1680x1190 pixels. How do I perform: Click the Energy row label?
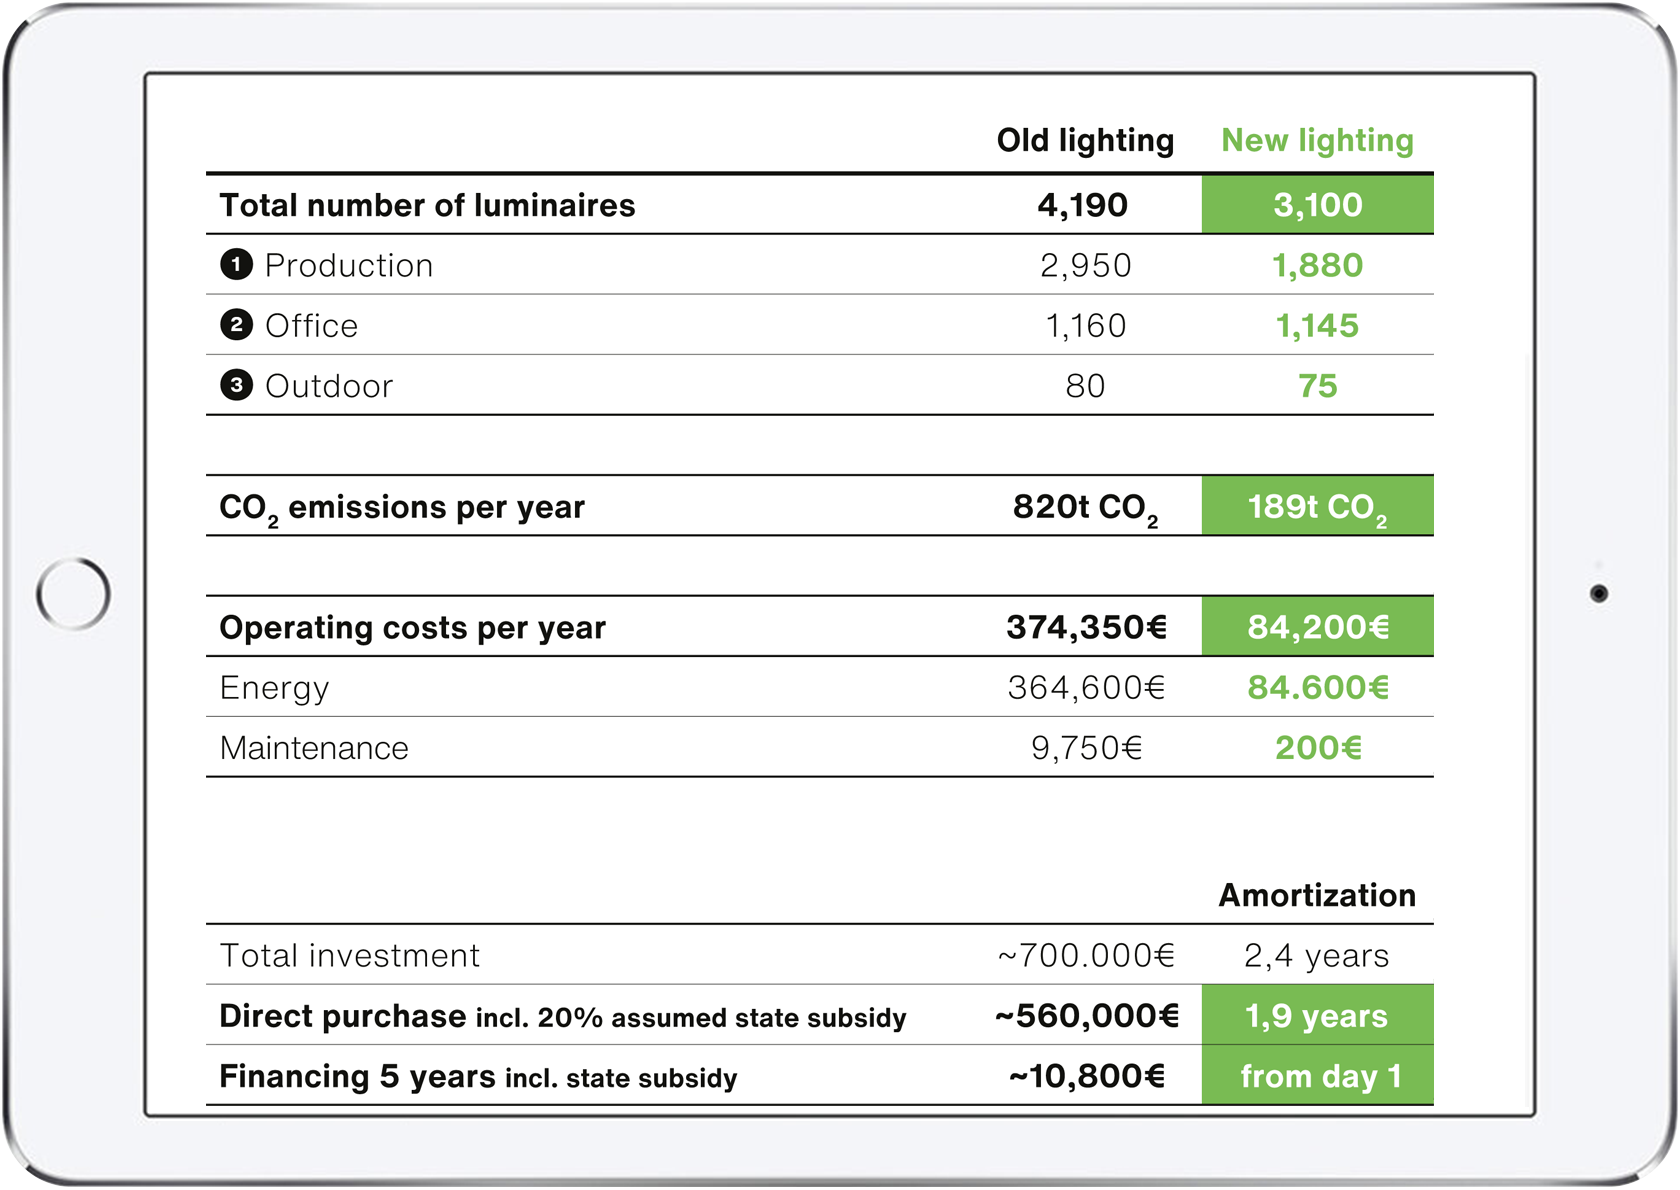coord(274,688)
